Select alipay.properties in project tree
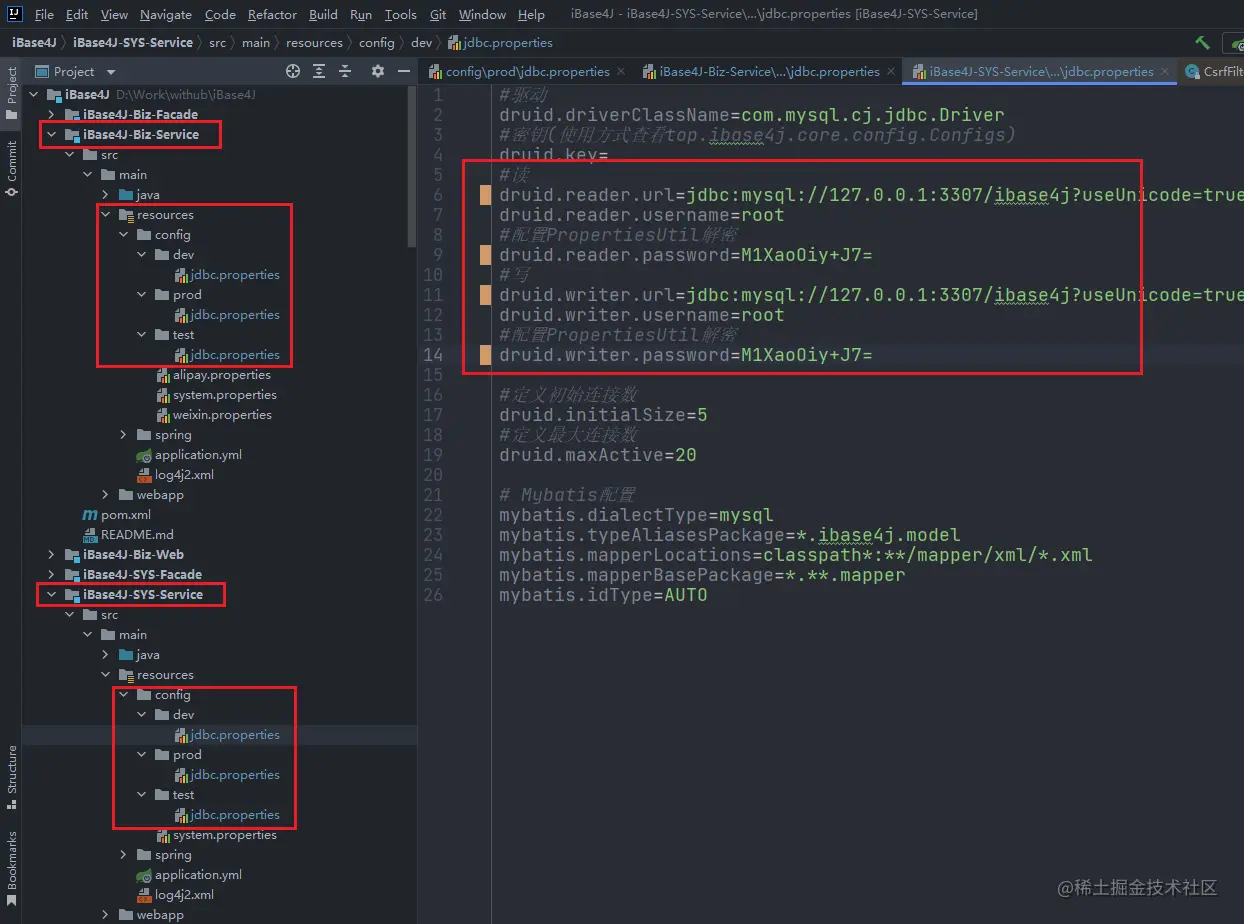Image resolution: width=1244 pixels, height=924 pixels. coord(222,375)
